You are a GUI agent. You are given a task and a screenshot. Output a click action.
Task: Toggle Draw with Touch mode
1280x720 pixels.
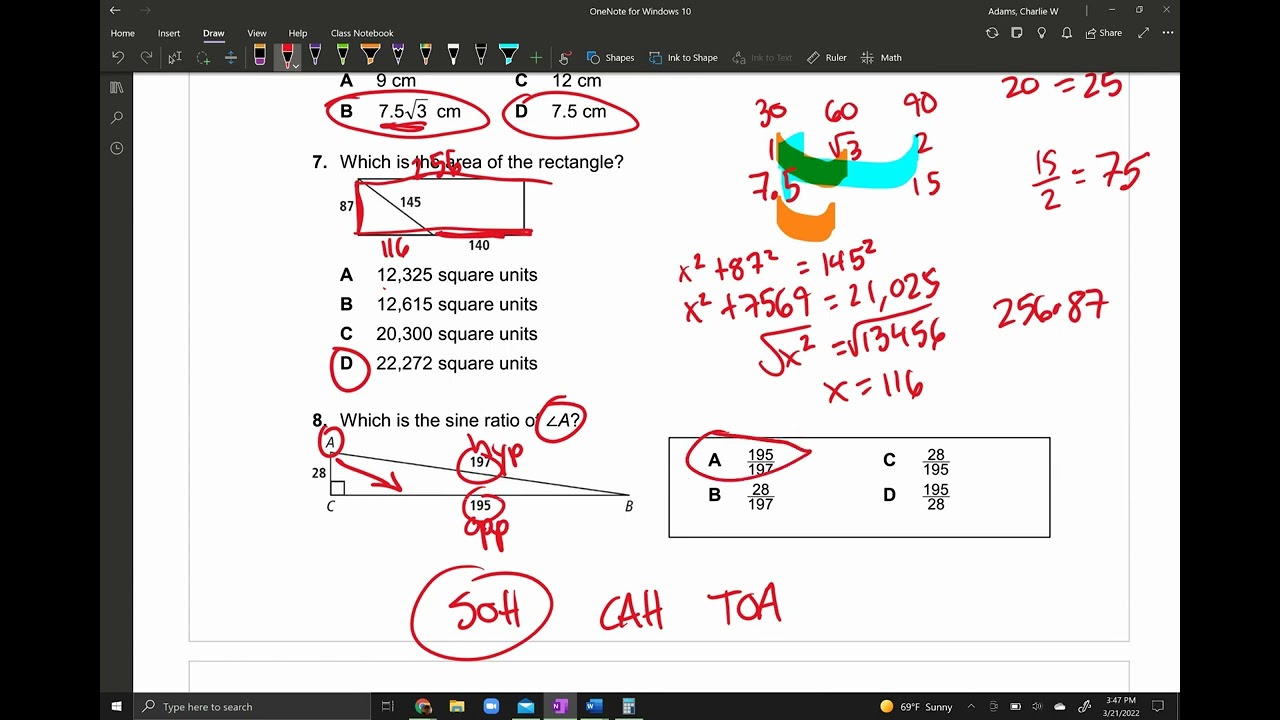click(x=565, y=58)
